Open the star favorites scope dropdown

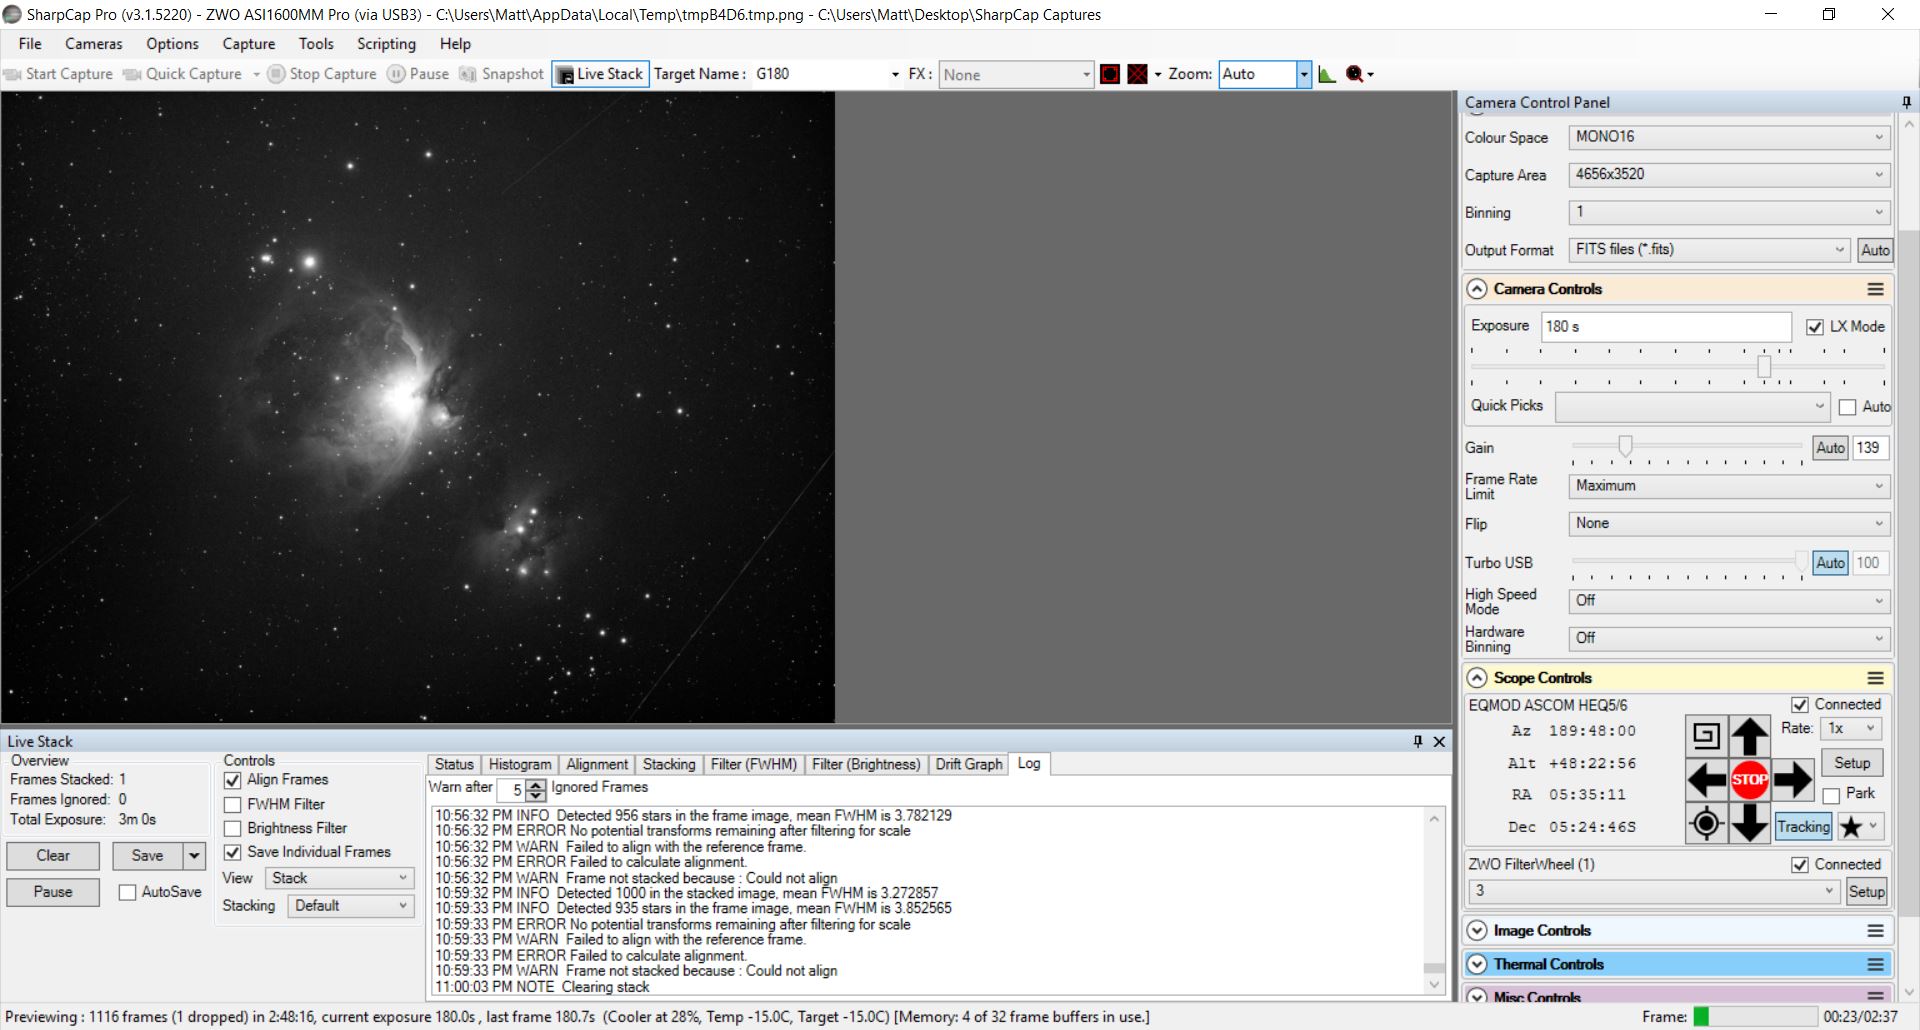1861,827
